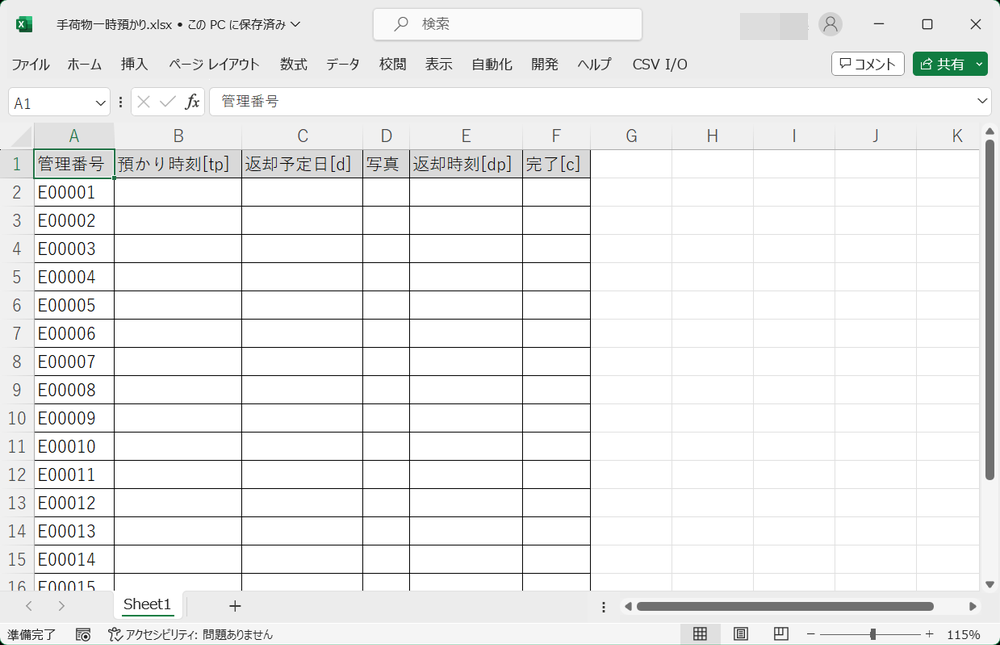Expand the Name Box dropdown arrow
The width and height of the screenshot is (1000, 645).
click(x=100, y=103)
